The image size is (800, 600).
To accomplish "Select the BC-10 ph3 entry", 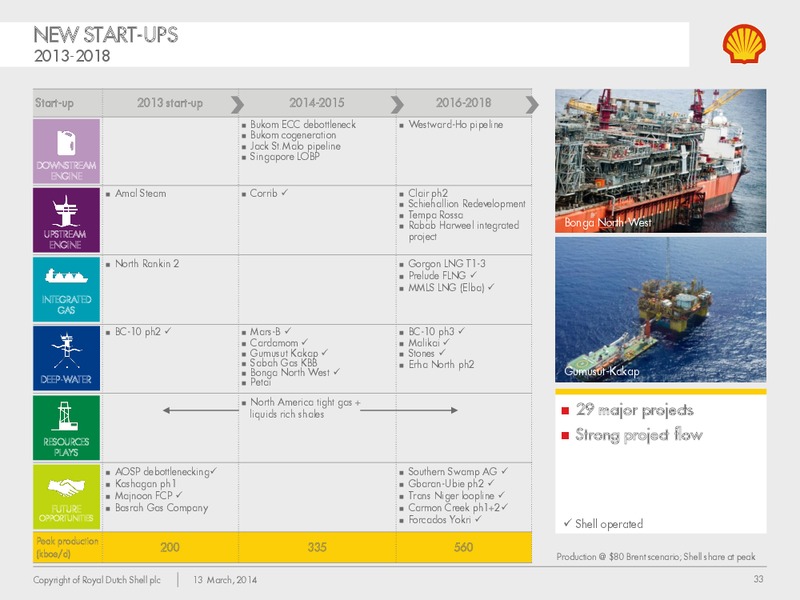I will click(x=431, y=332).
